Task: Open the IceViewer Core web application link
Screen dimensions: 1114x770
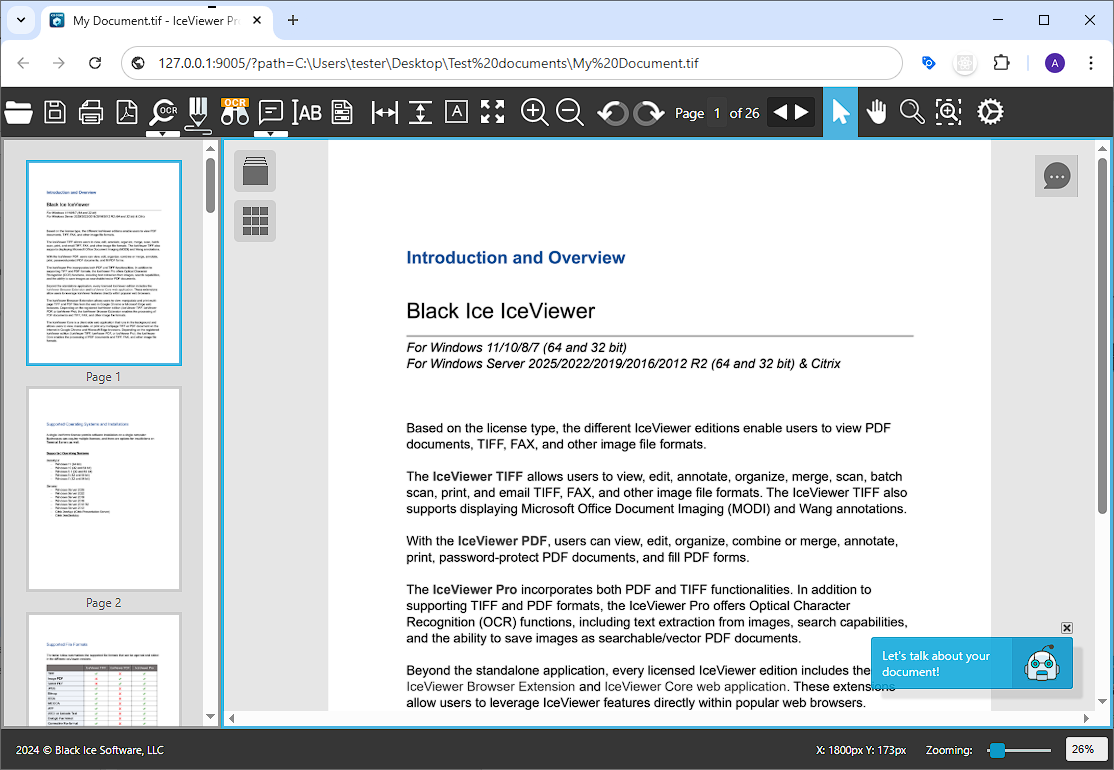Action: tap(695, 687)
